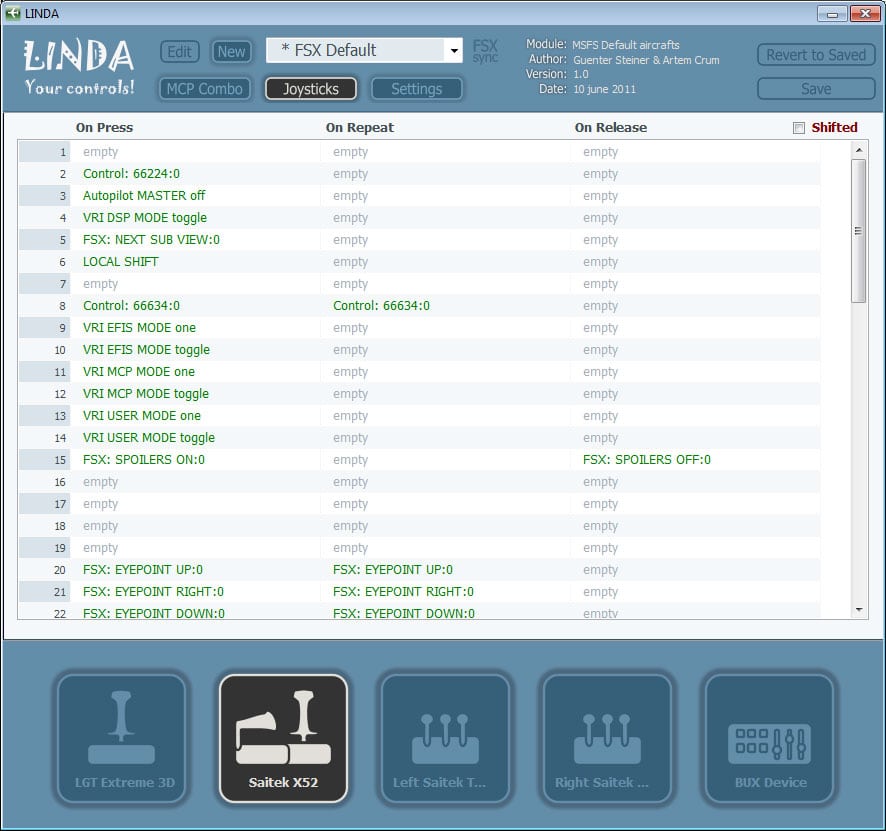Open the Settings tab
The image size is (886, 831).
click(416, 89)
